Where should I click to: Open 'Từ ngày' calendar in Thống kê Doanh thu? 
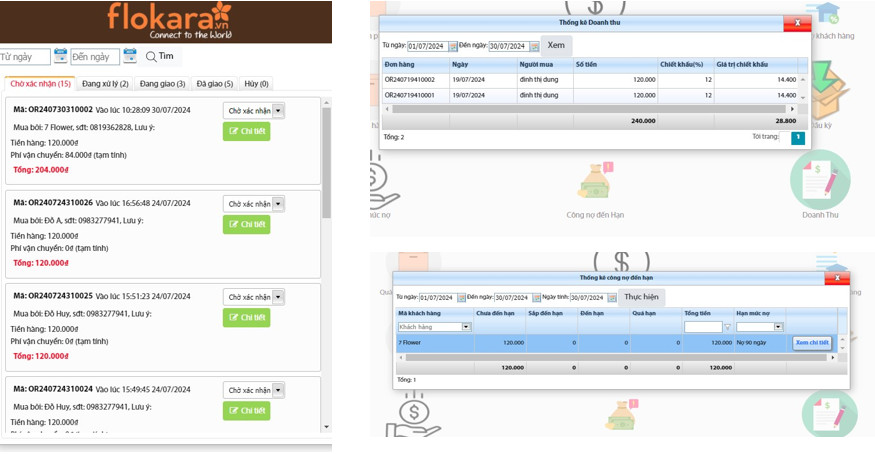(x=453, y=46)
